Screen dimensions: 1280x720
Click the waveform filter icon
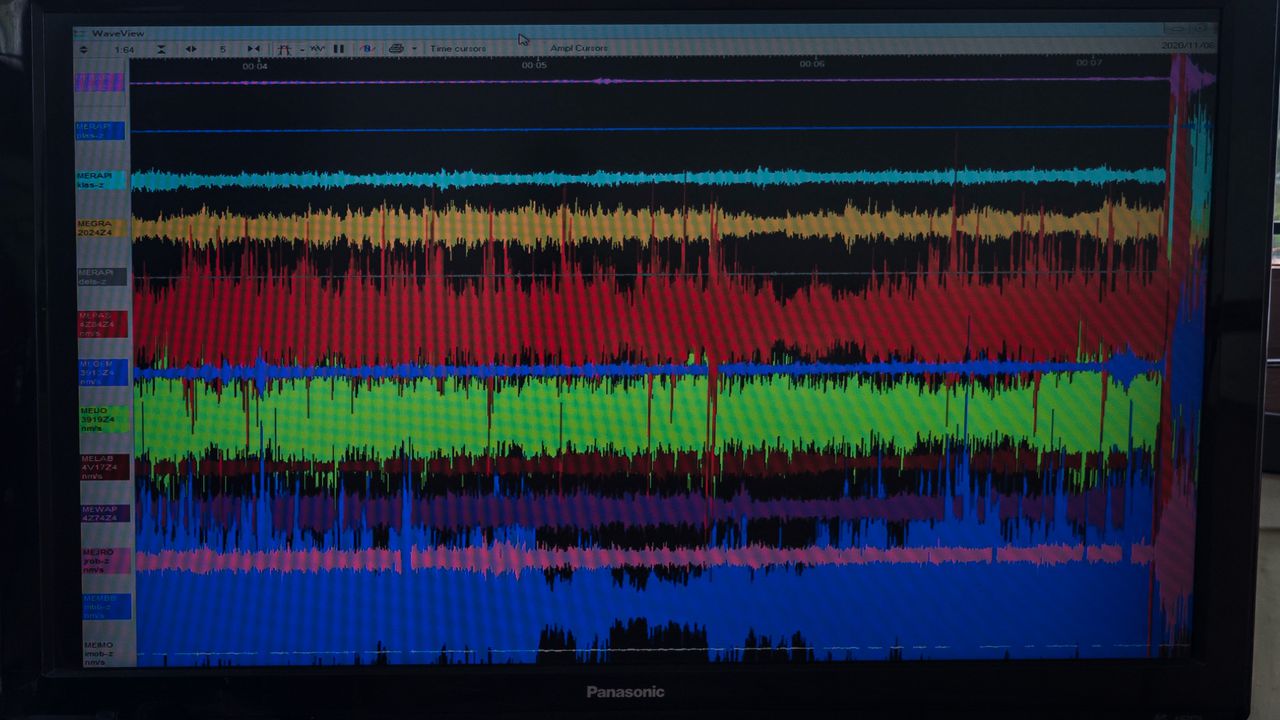coord(316,49)
